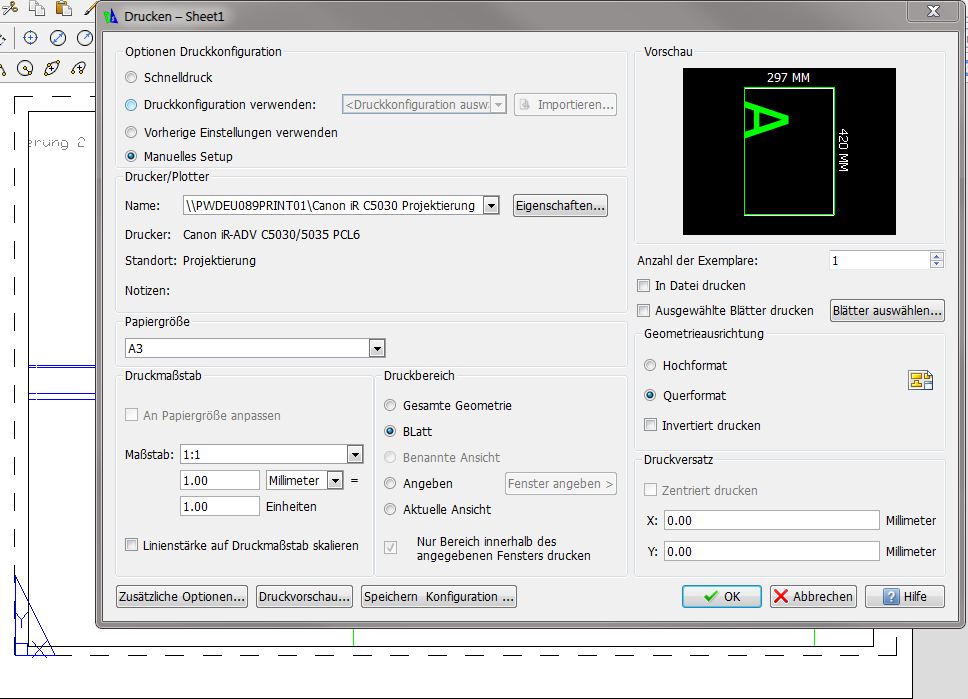Confirm printing with OK button
This screenshot has height=699, width=968.
point(722,596)
